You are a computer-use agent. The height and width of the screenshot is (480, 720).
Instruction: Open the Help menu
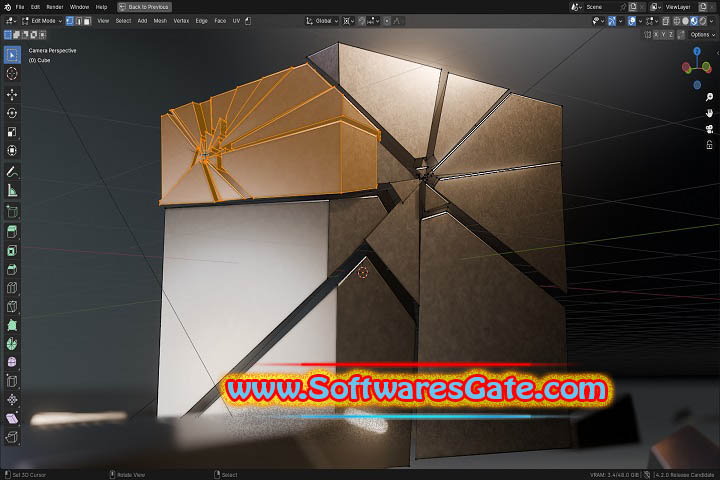point(101,7)
